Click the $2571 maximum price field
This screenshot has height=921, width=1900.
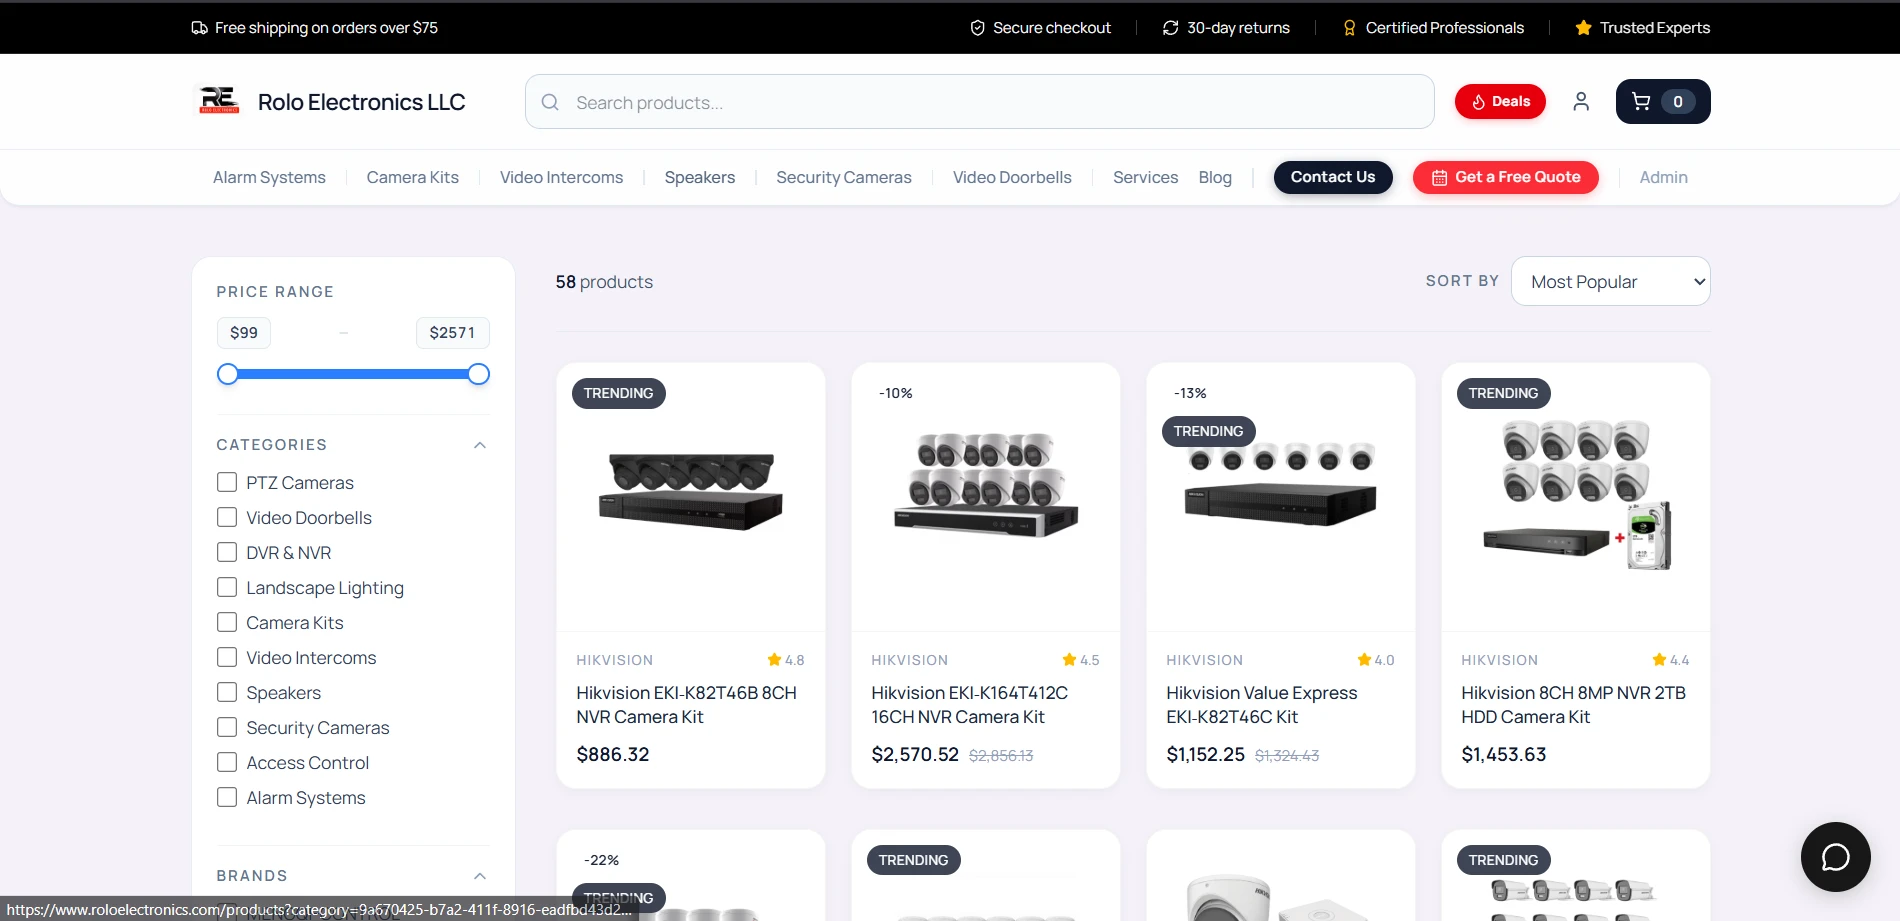[x=452, y=333]
